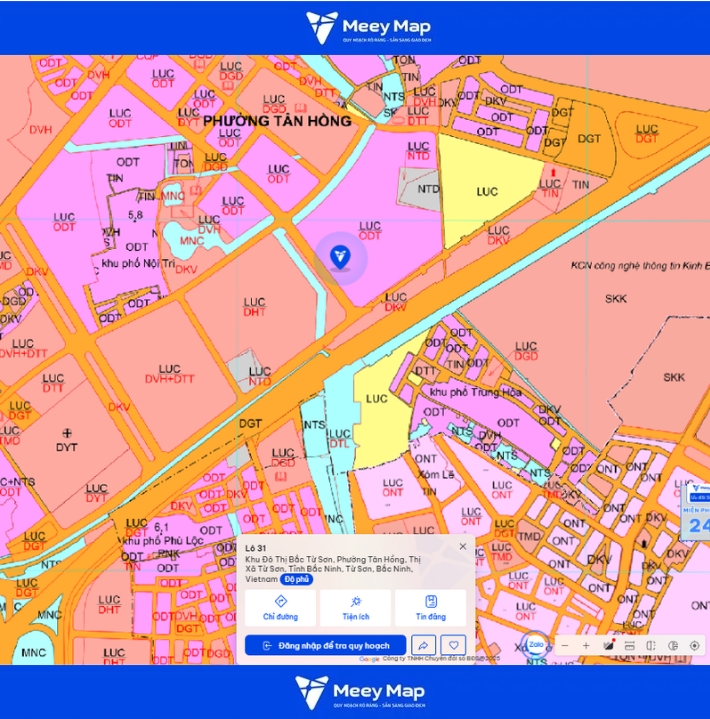Select the ruler measurement tool icon

pos(629,646)
